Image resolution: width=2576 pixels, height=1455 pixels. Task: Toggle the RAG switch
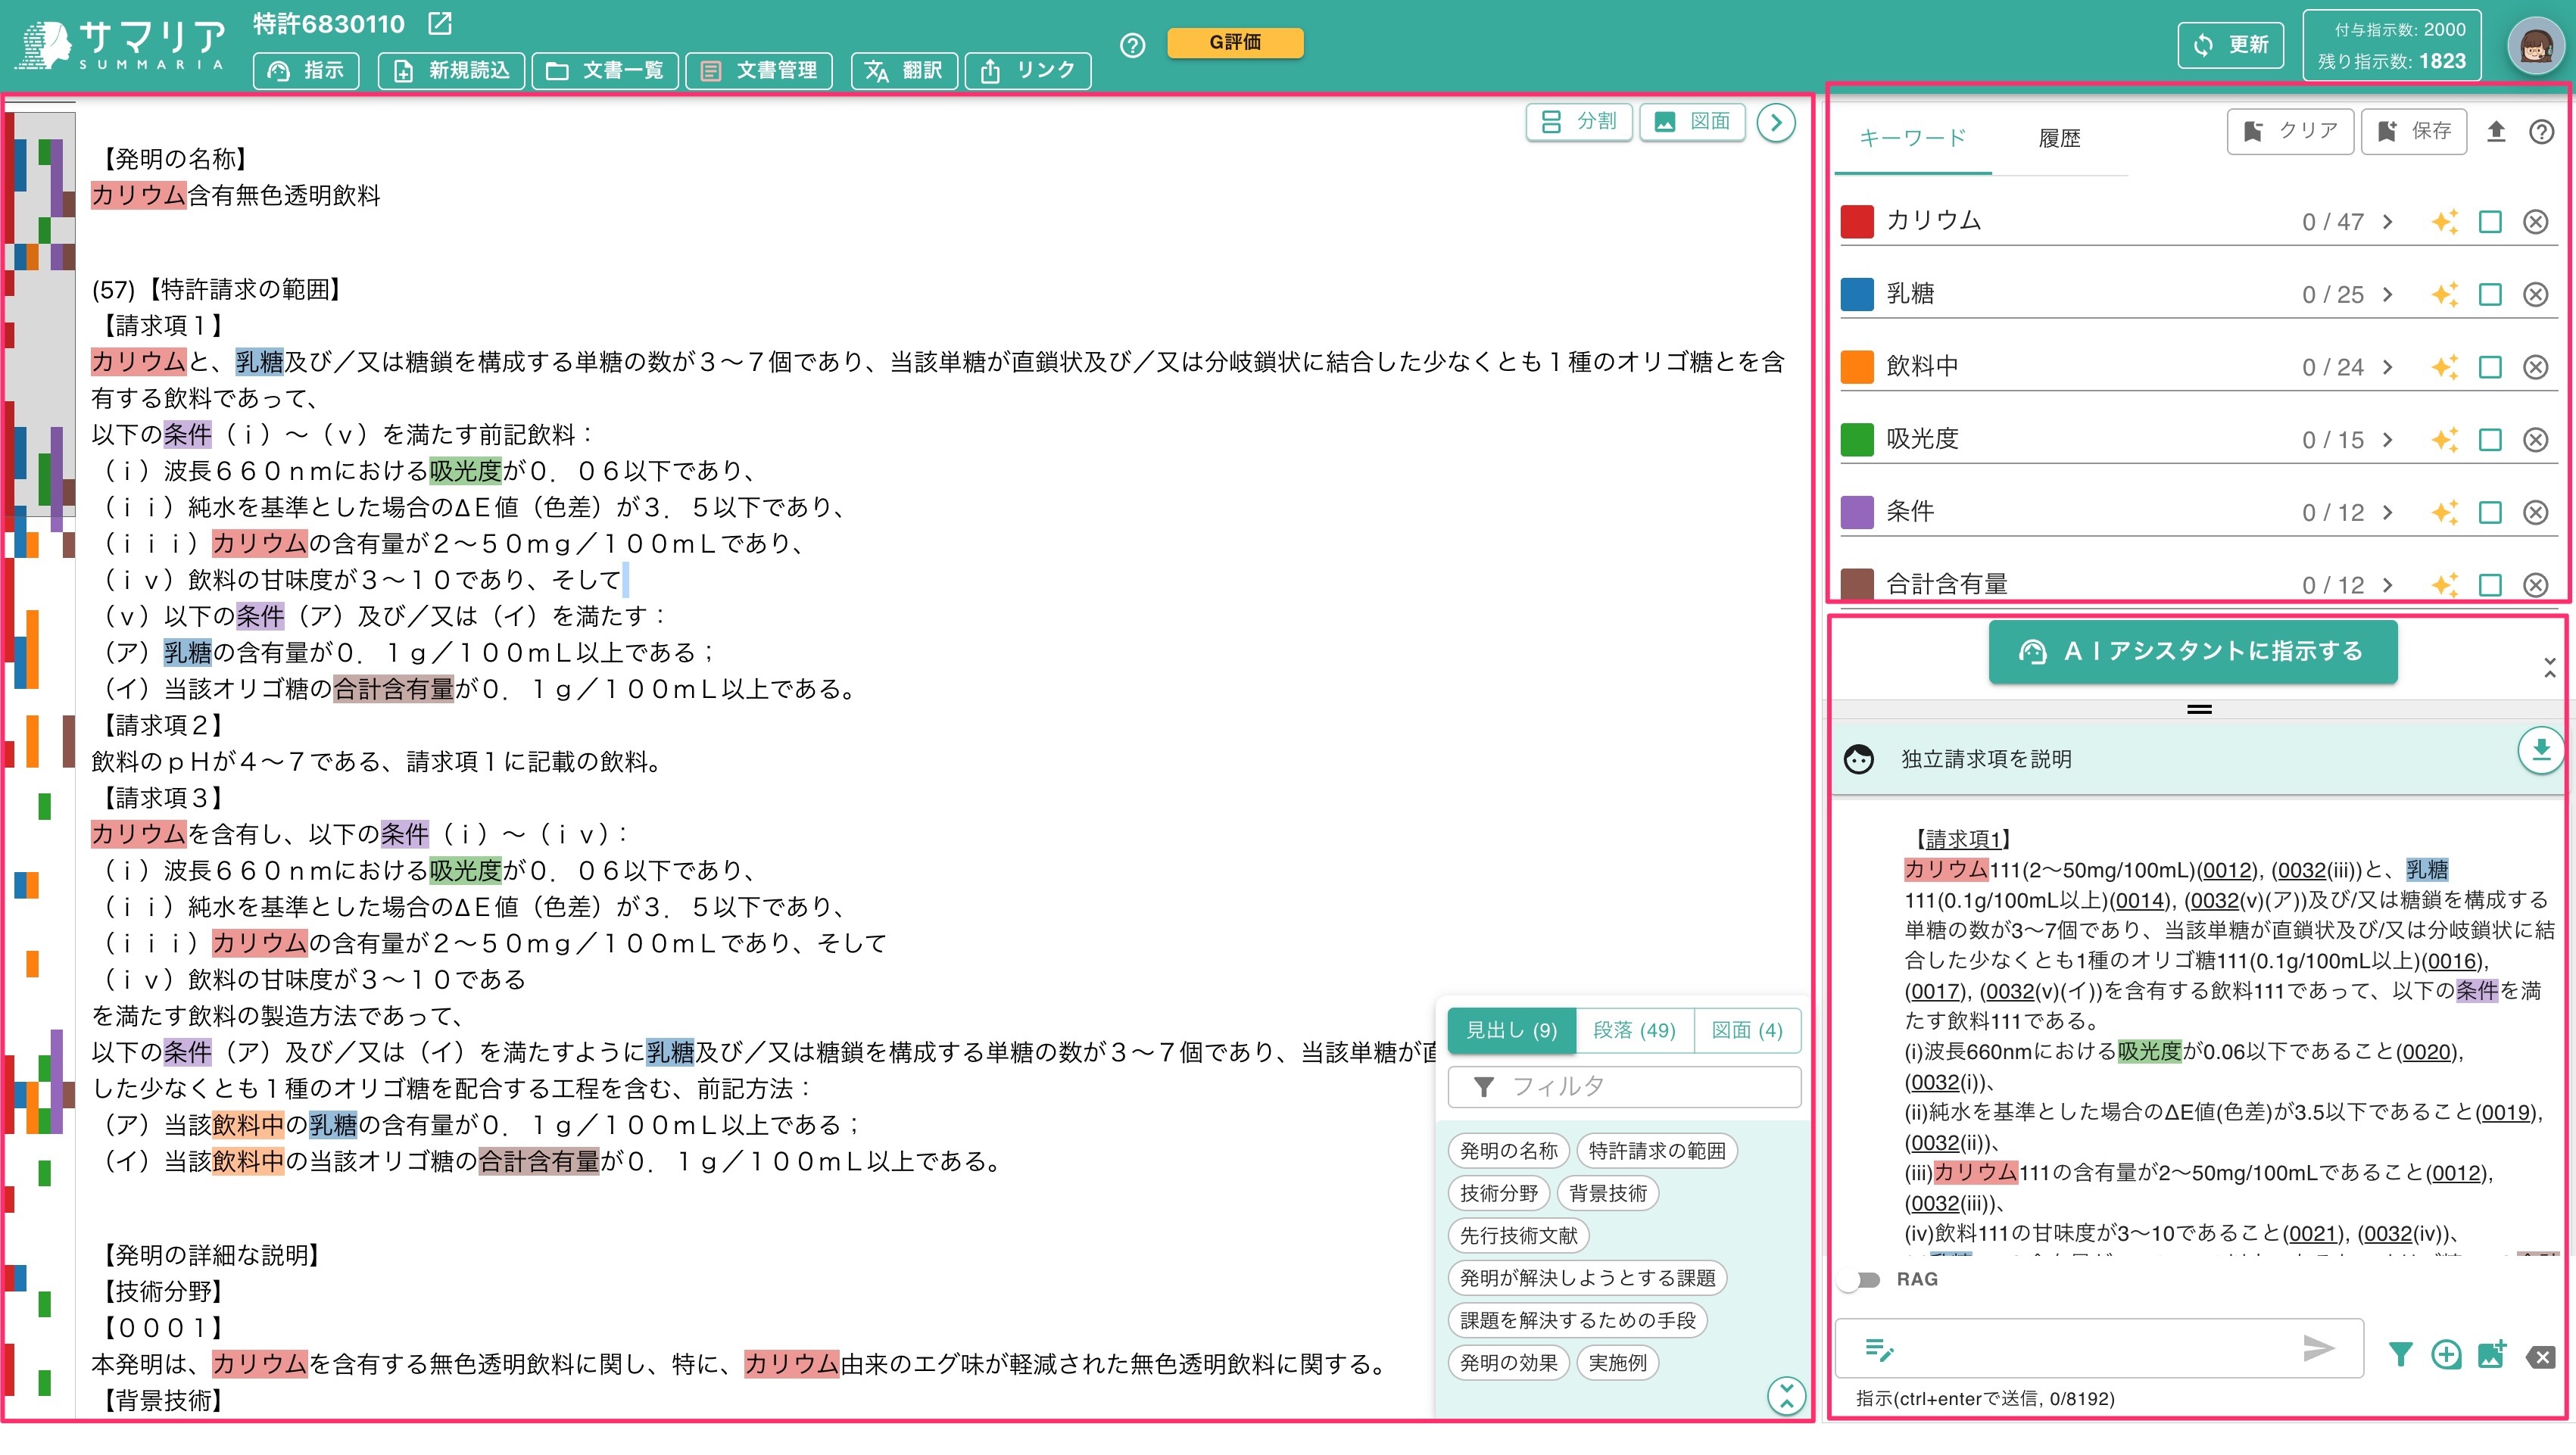1860,1279
